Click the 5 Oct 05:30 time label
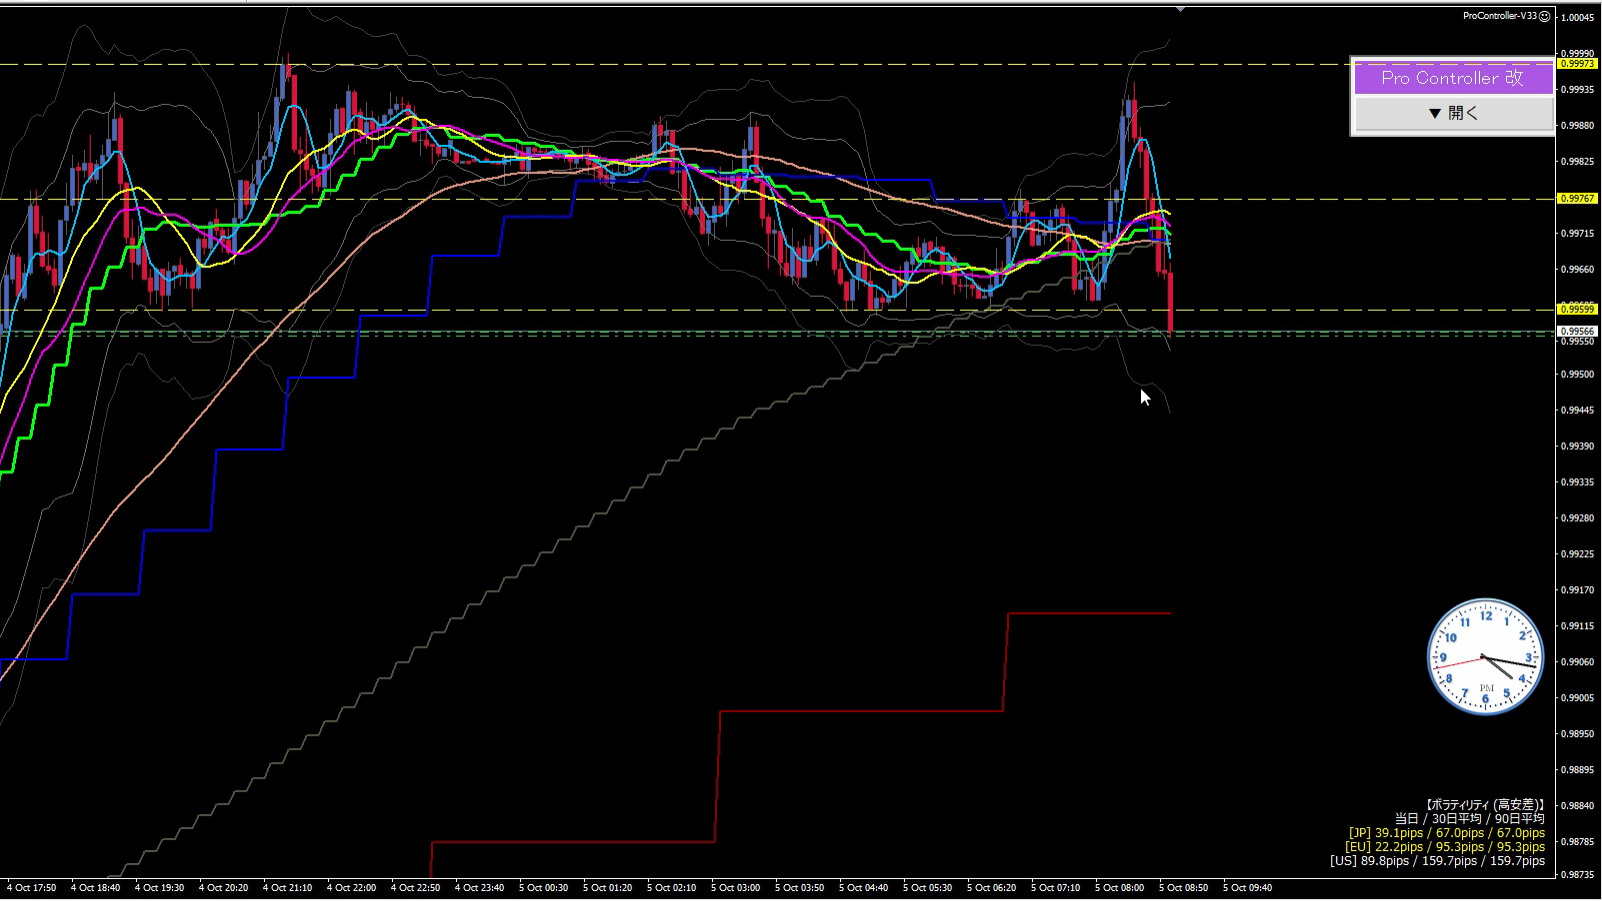 (x=927, y=888)
